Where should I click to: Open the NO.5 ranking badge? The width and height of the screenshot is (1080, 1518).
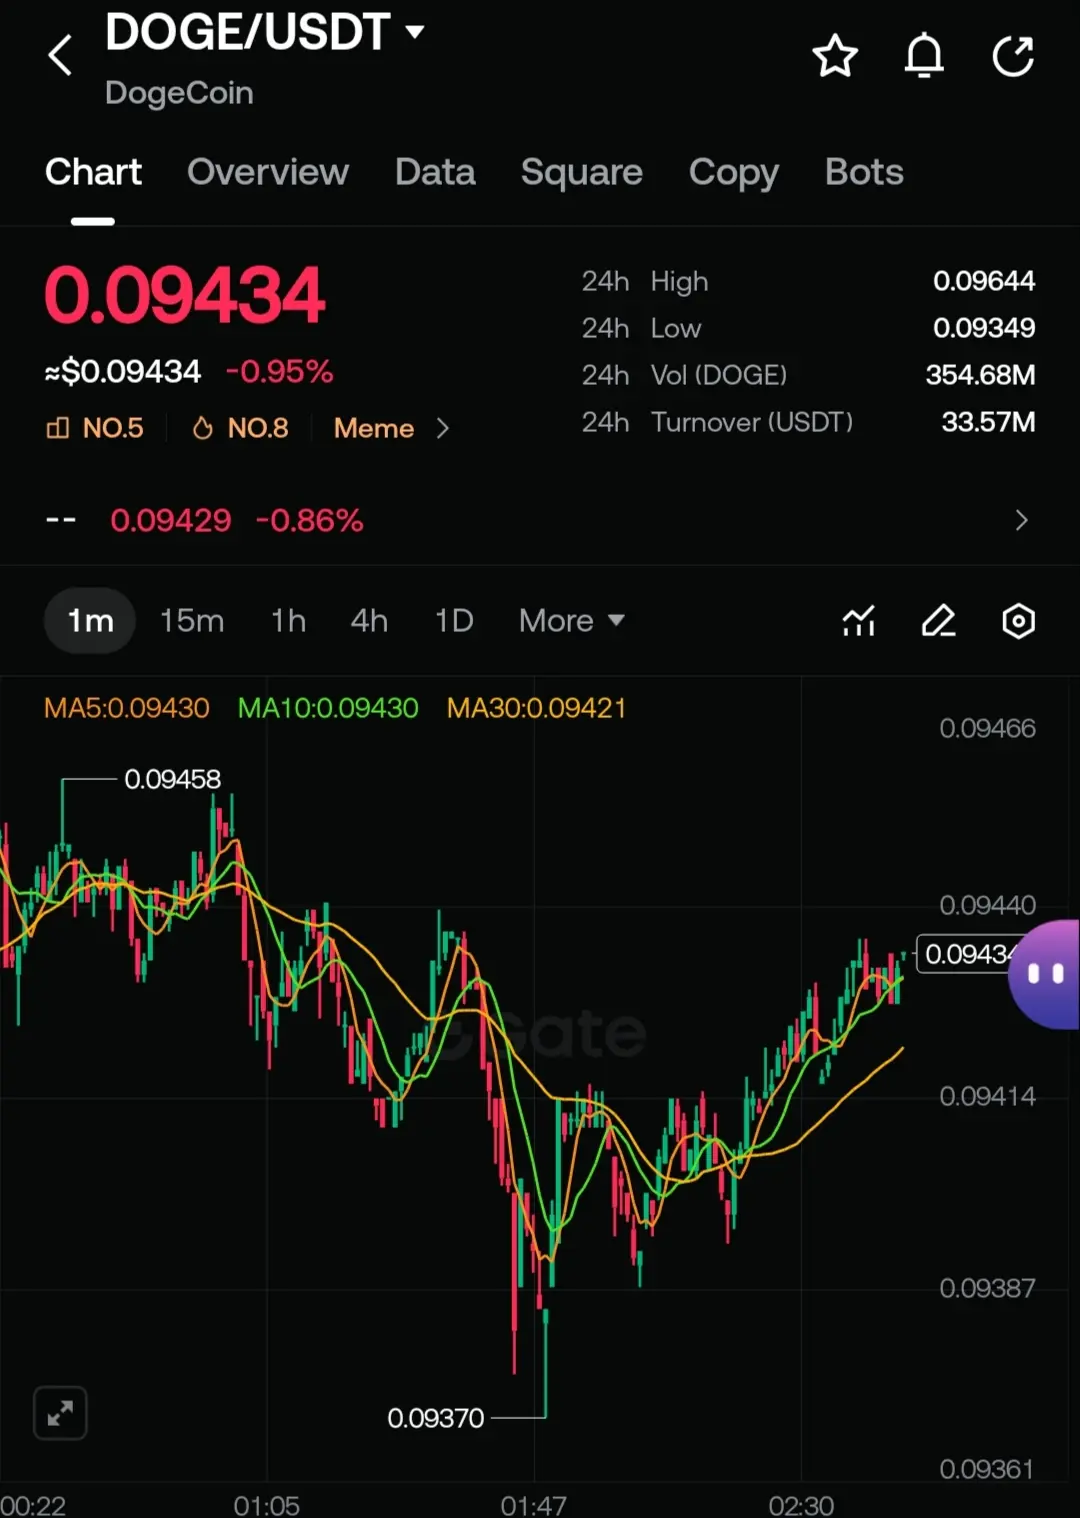tap(95, 428)
